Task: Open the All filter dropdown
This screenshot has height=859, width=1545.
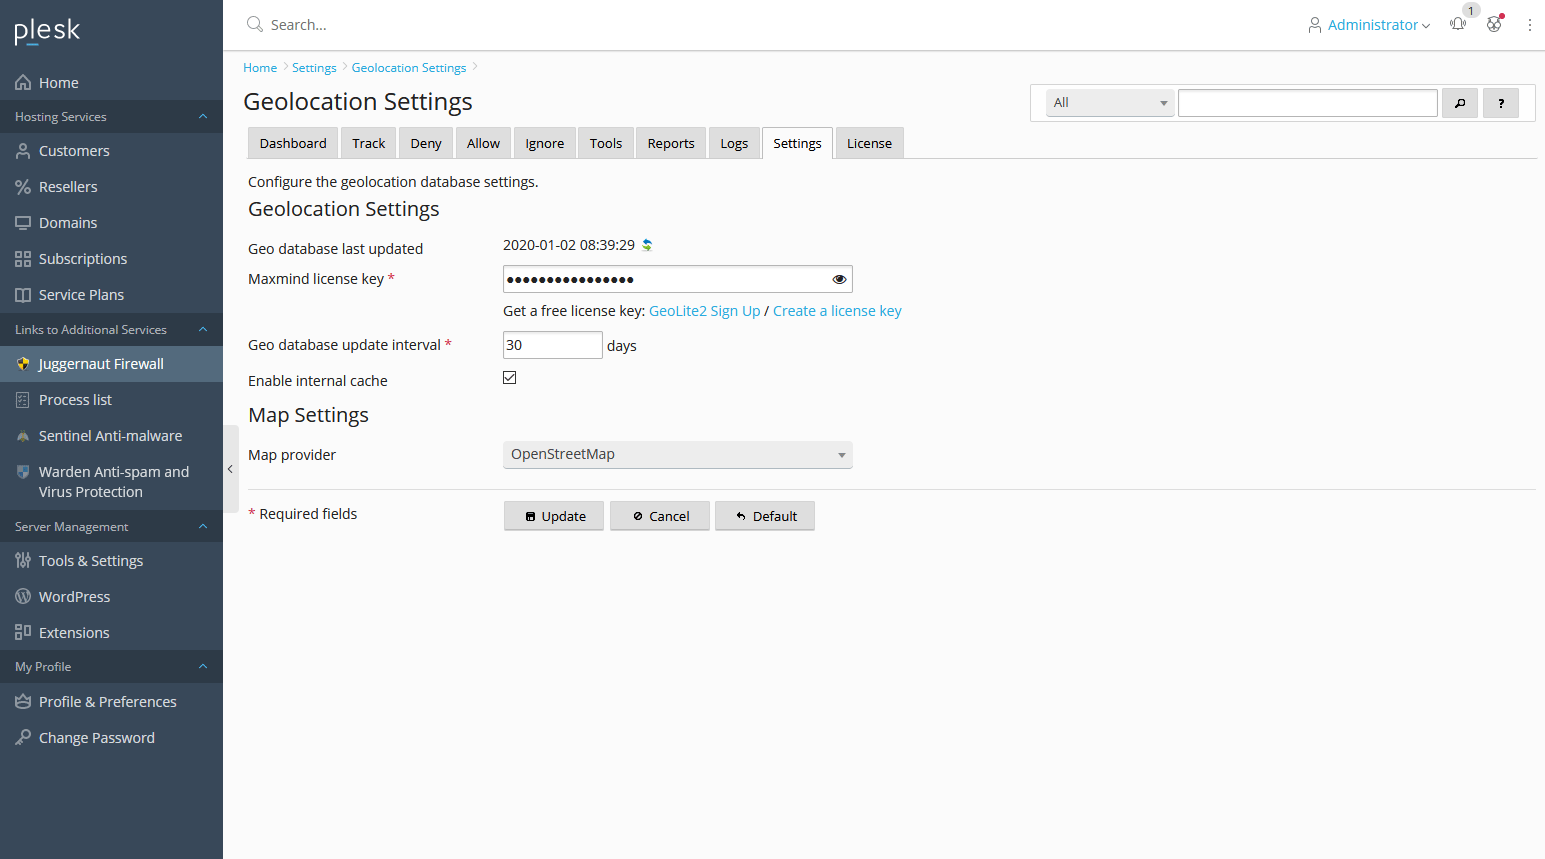Action: pos(1110,103)
